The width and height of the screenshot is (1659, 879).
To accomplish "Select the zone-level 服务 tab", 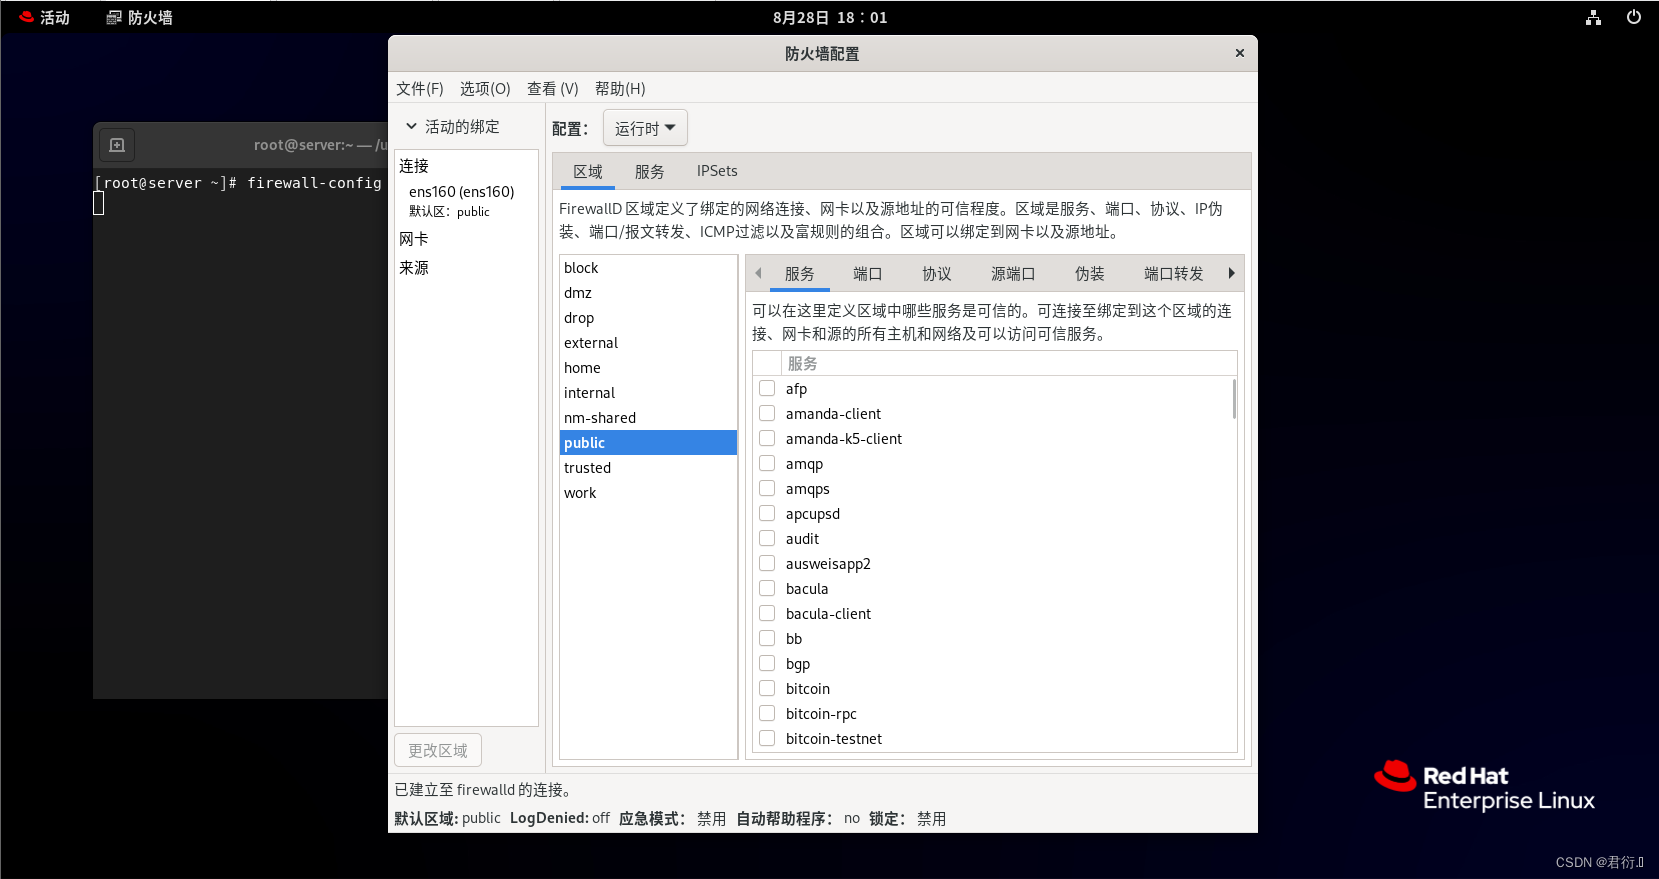I will tap(800, 274).
